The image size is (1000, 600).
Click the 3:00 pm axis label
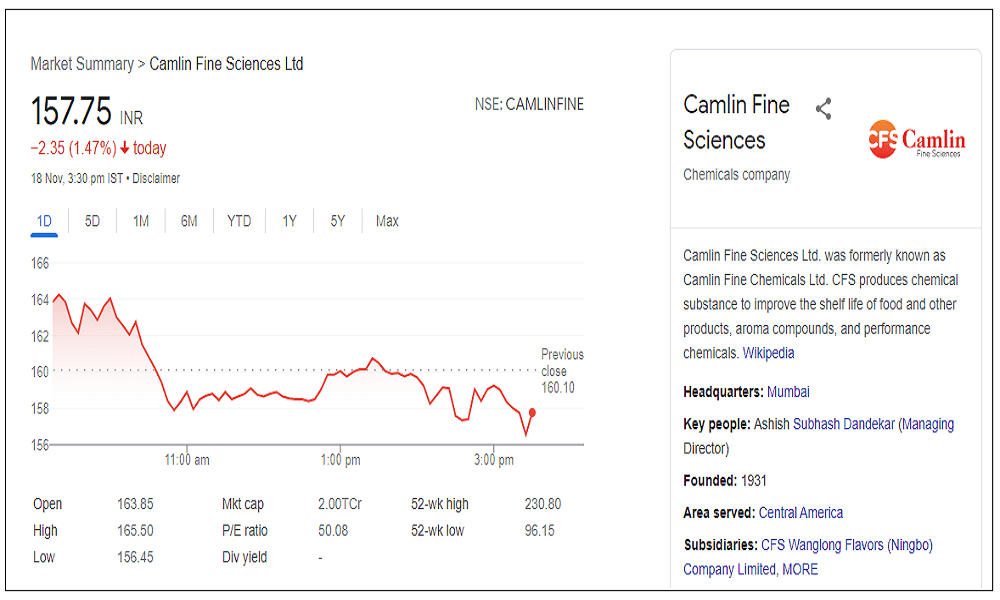pos(494,460)
